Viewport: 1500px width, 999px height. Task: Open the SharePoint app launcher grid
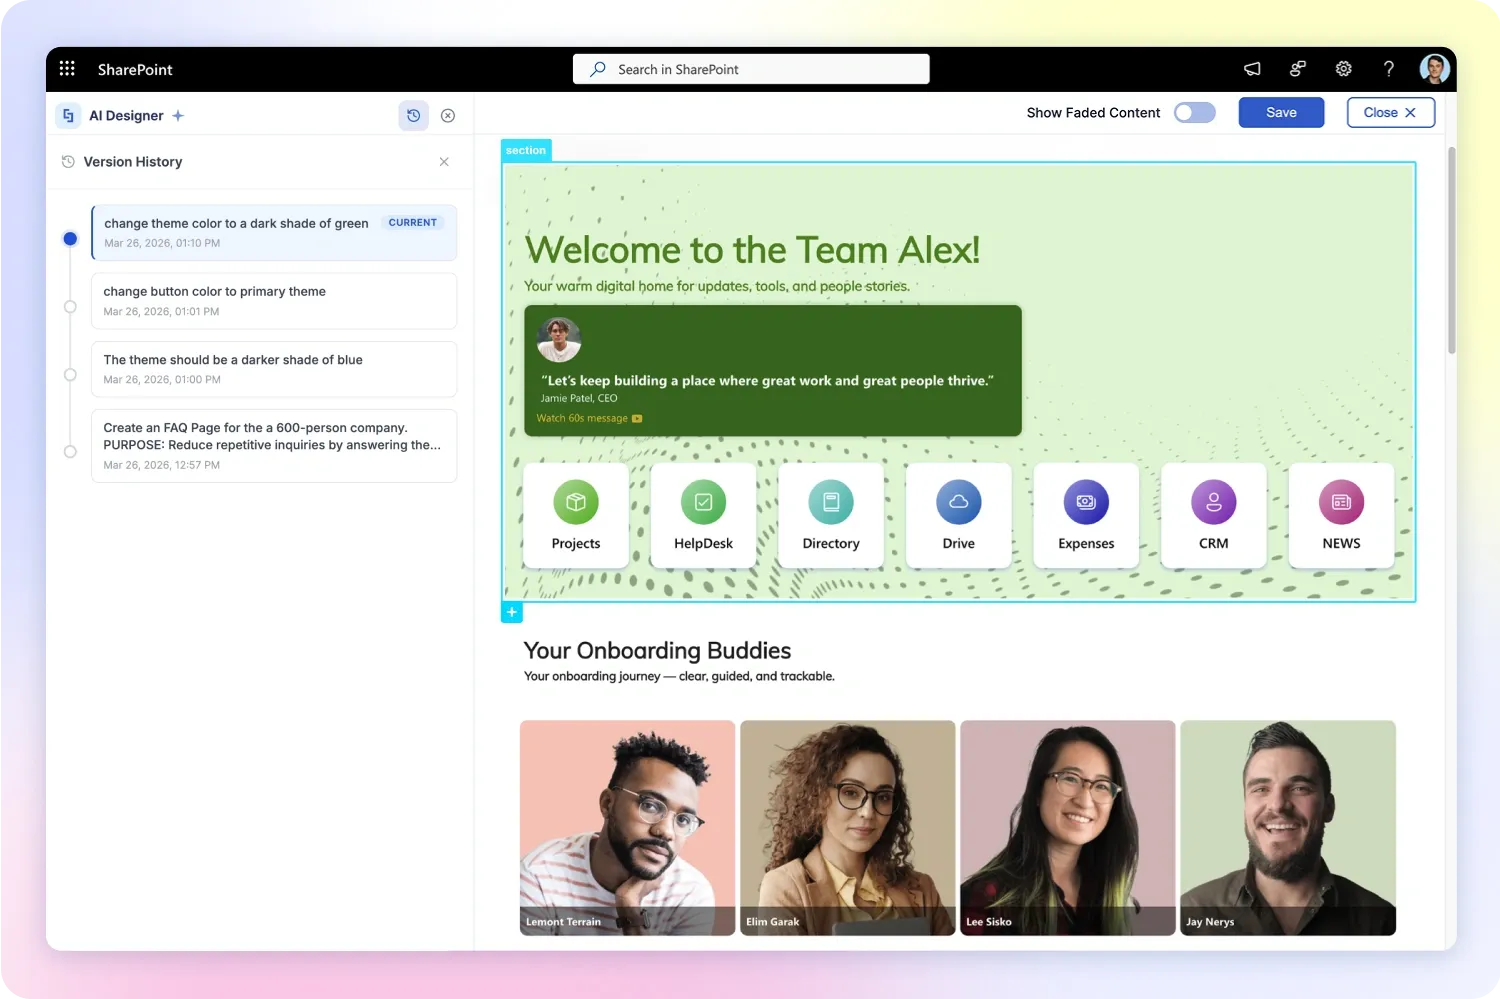click(67, 69)
